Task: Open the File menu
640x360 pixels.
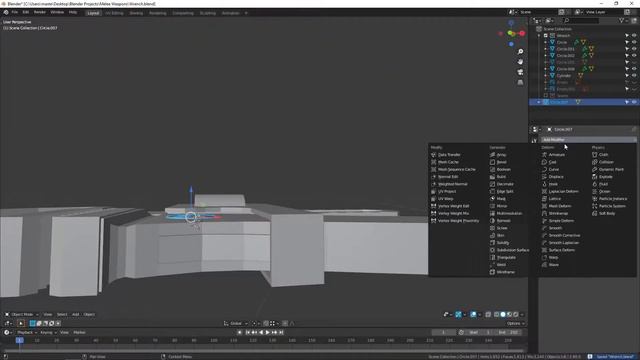Action: (15, 12)
